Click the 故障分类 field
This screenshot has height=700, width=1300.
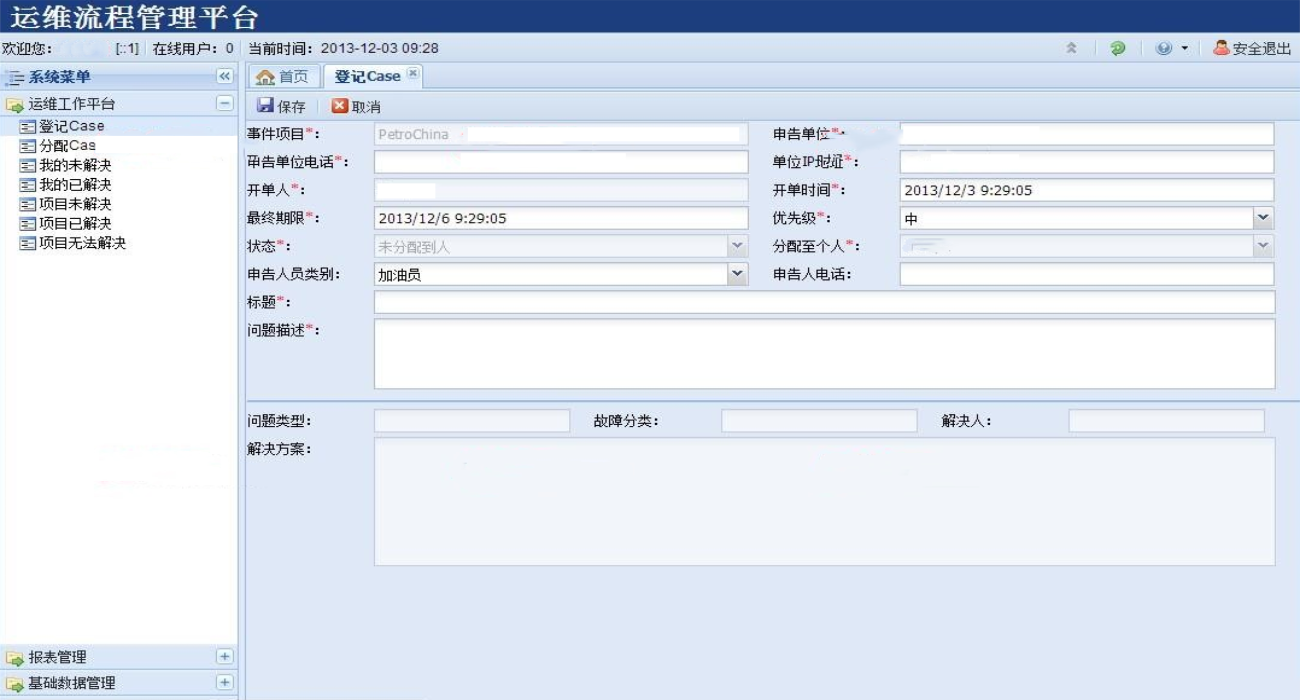pyautogui.click(x=819, y=421)
